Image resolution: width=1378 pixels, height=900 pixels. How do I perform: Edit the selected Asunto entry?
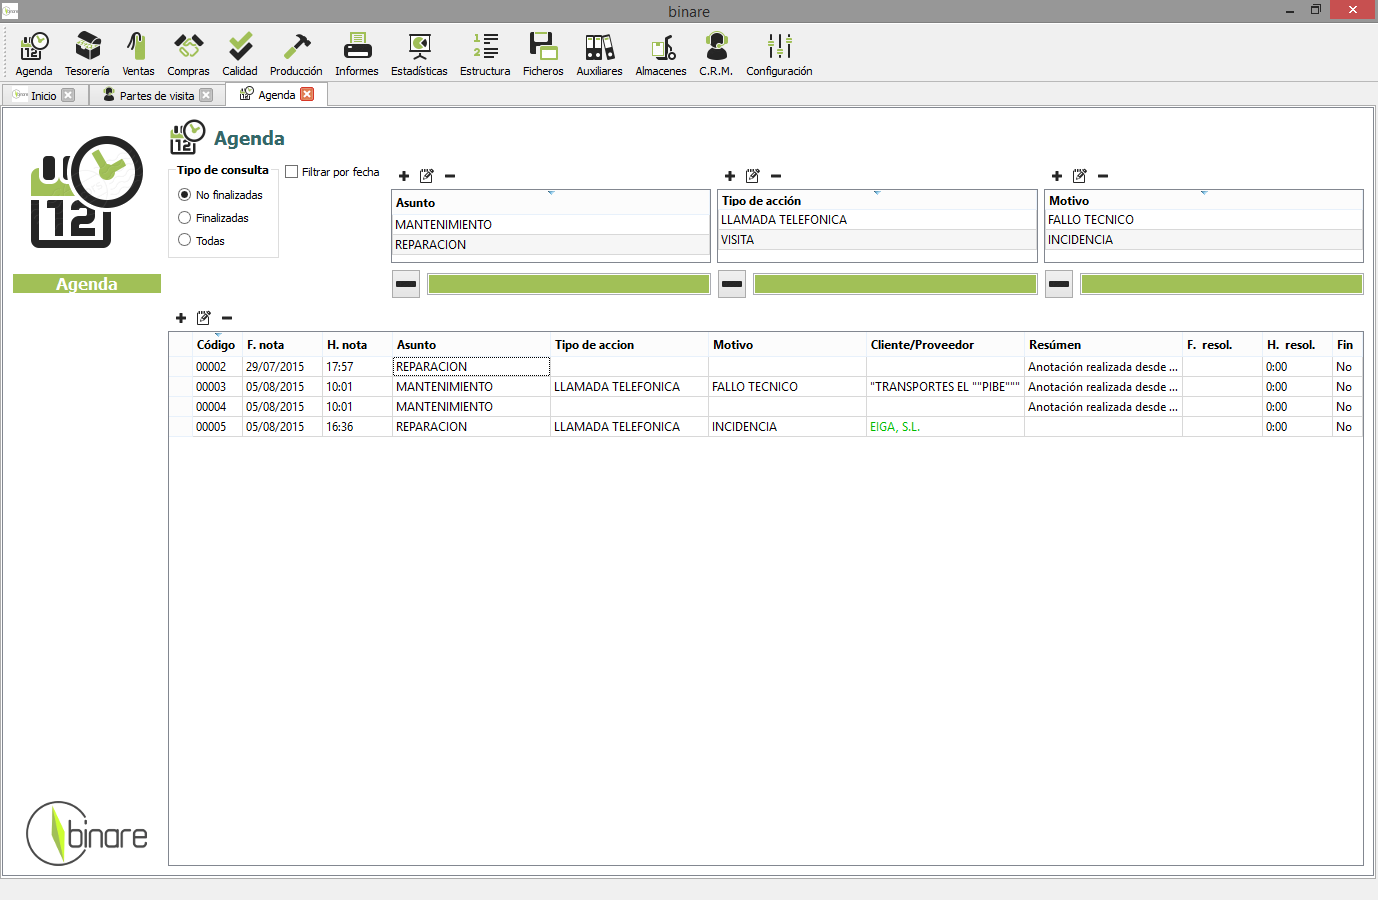(x=427, y=176)
